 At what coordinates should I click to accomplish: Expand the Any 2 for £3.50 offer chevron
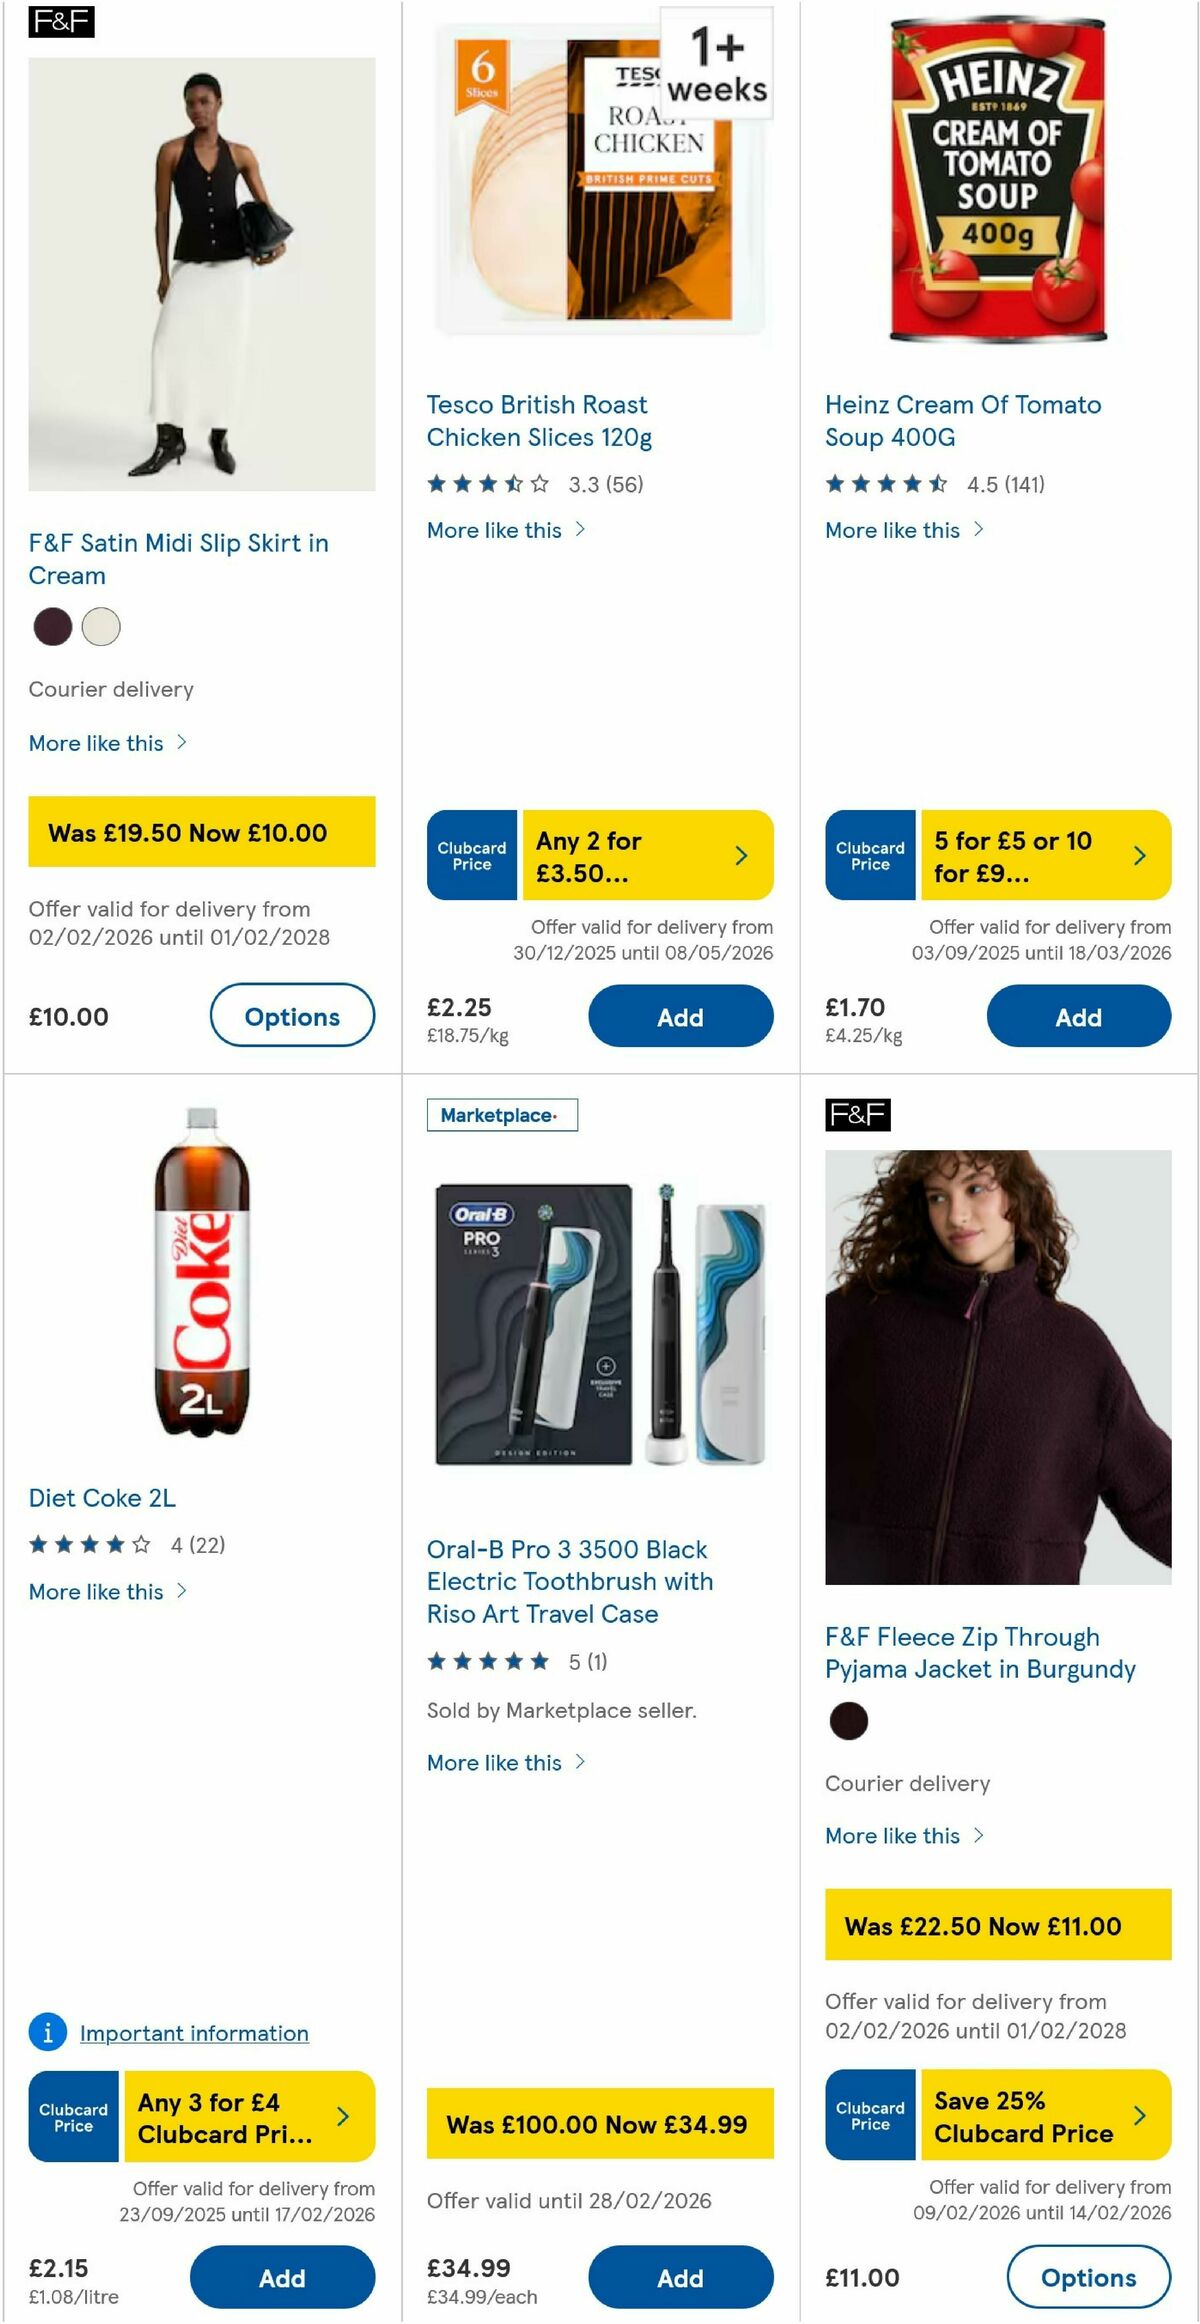741,855
